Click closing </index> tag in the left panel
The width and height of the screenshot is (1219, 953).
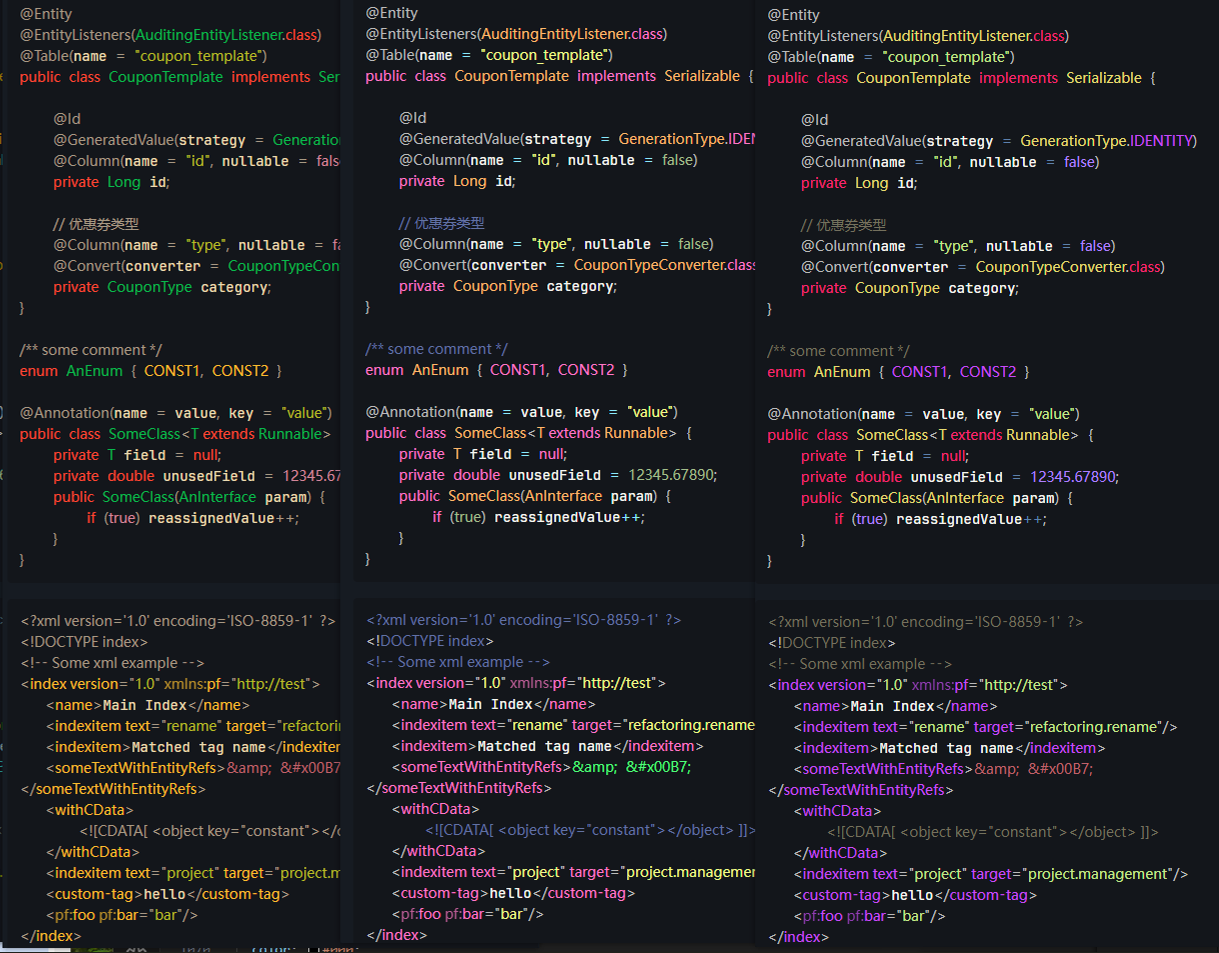[x=50, y=936]
